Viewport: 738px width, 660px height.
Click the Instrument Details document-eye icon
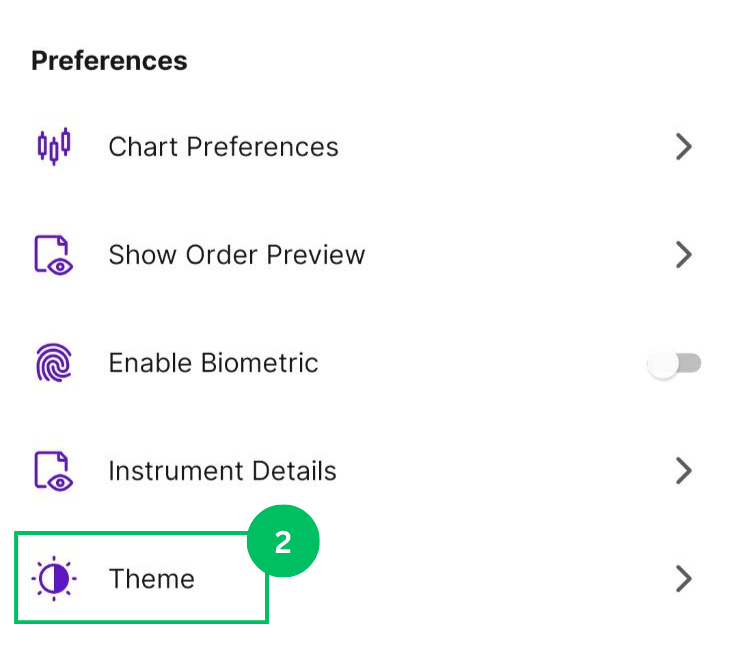(x=54, y=471)
